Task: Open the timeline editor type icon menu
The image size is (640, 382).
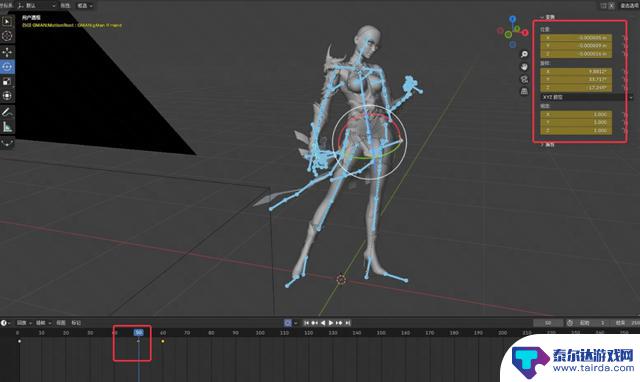Action: pyautogui.click(x=5, y=323)
